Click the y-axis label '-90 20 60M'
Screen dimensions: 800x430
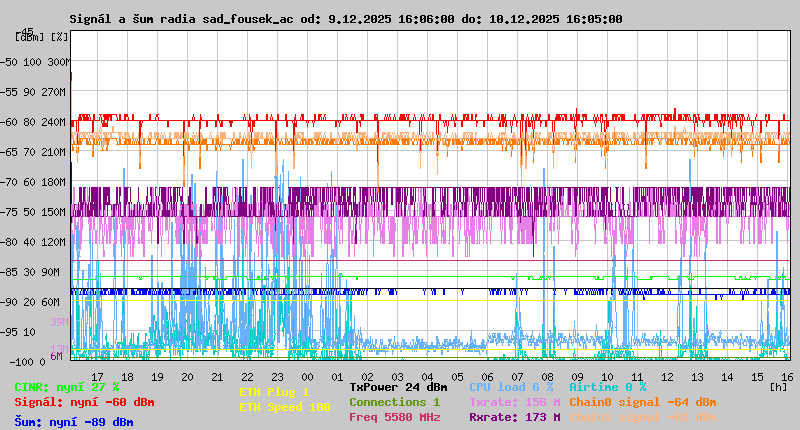30,302
